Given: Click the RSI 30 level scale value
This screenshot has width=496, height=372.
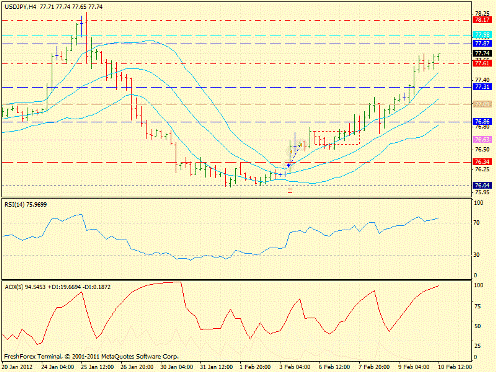Looking at the screenshot, I should [477, 255].
